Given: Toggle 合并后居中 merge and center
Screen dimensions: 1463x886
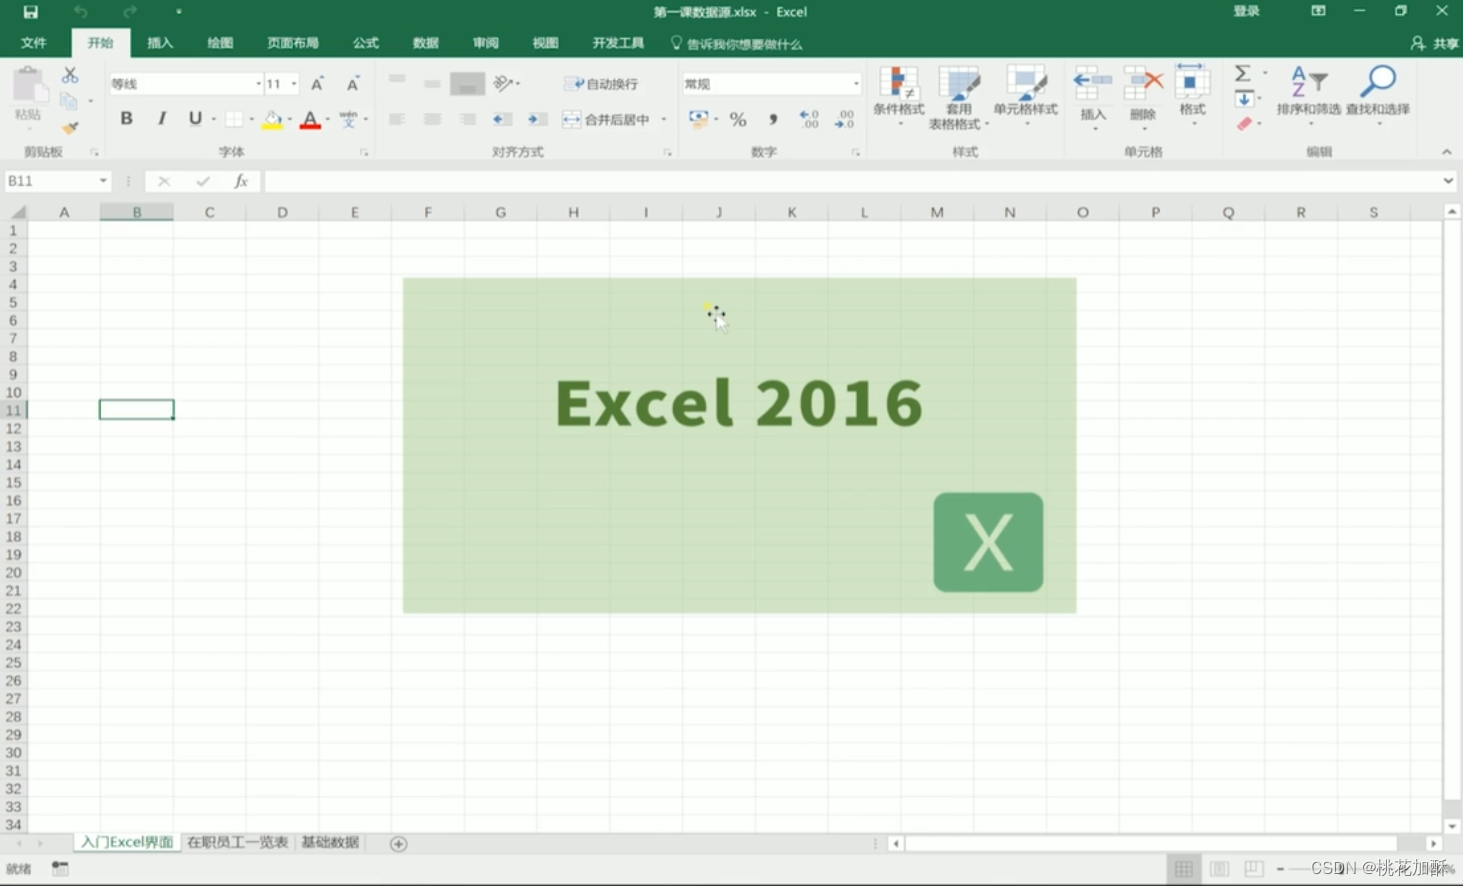Looking at the screenshot, I should (x=607, y=119).
